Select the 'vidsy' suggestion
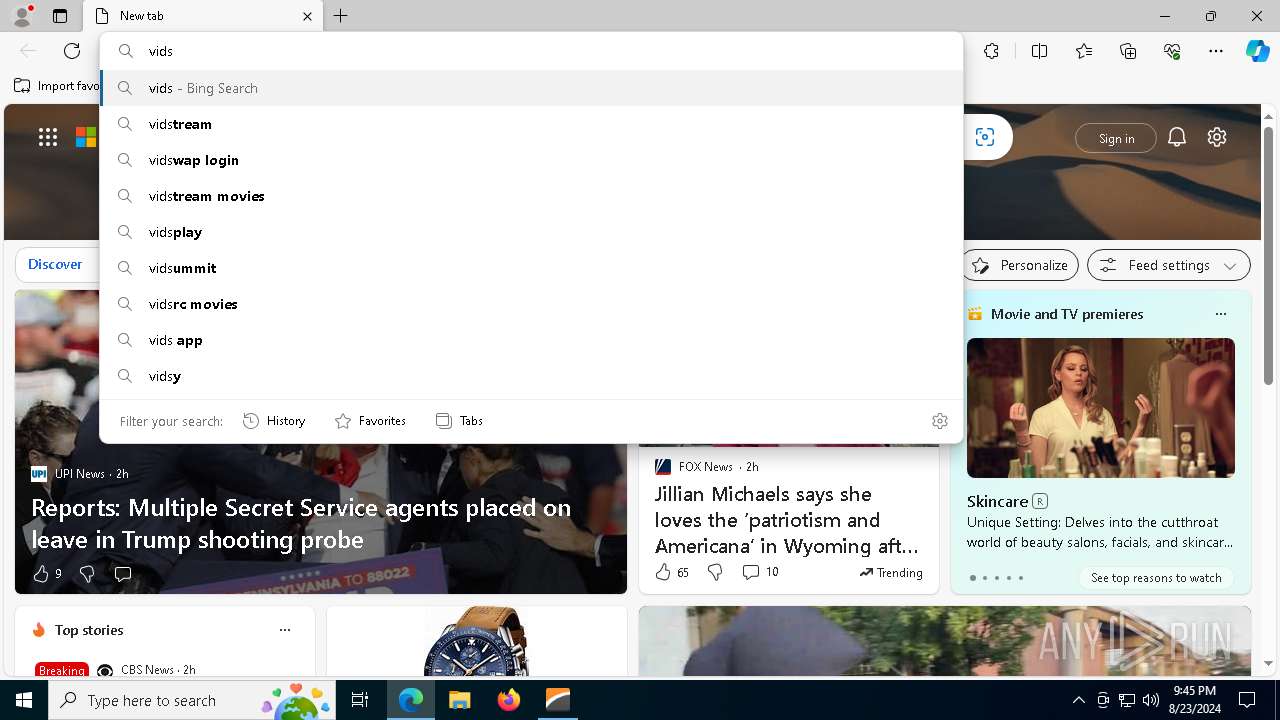This screenshot has width=1280, height=720. coord(531,376)
